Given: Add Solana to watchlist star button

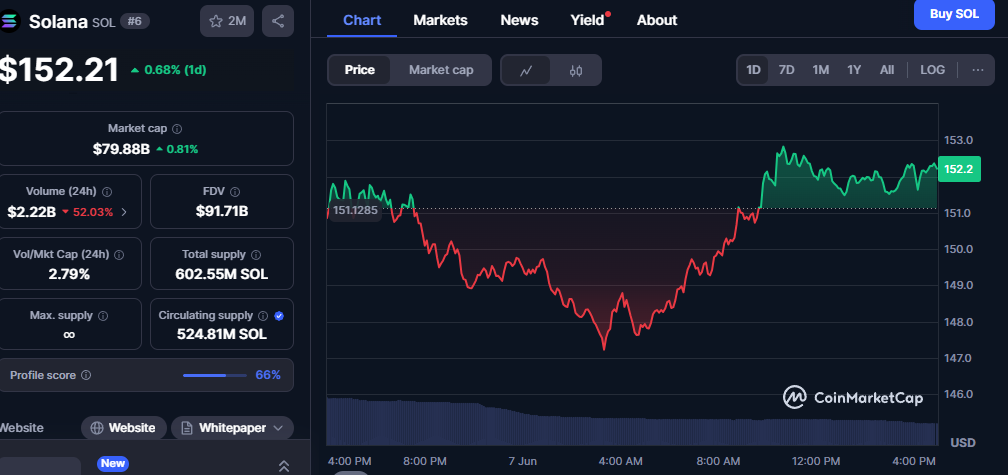Looking at the screenshot, I should (227, 21).
